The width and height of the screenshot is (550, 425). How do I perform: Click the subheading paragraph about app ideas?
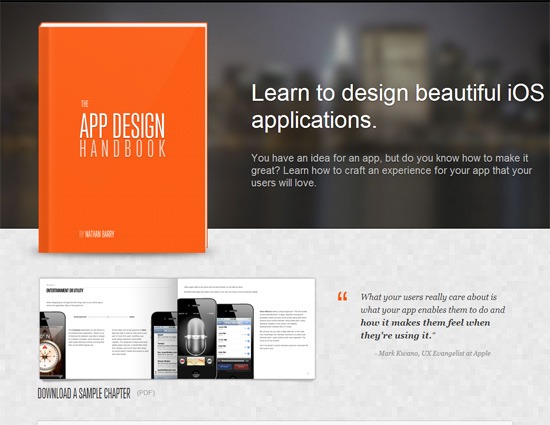[391, 170]
